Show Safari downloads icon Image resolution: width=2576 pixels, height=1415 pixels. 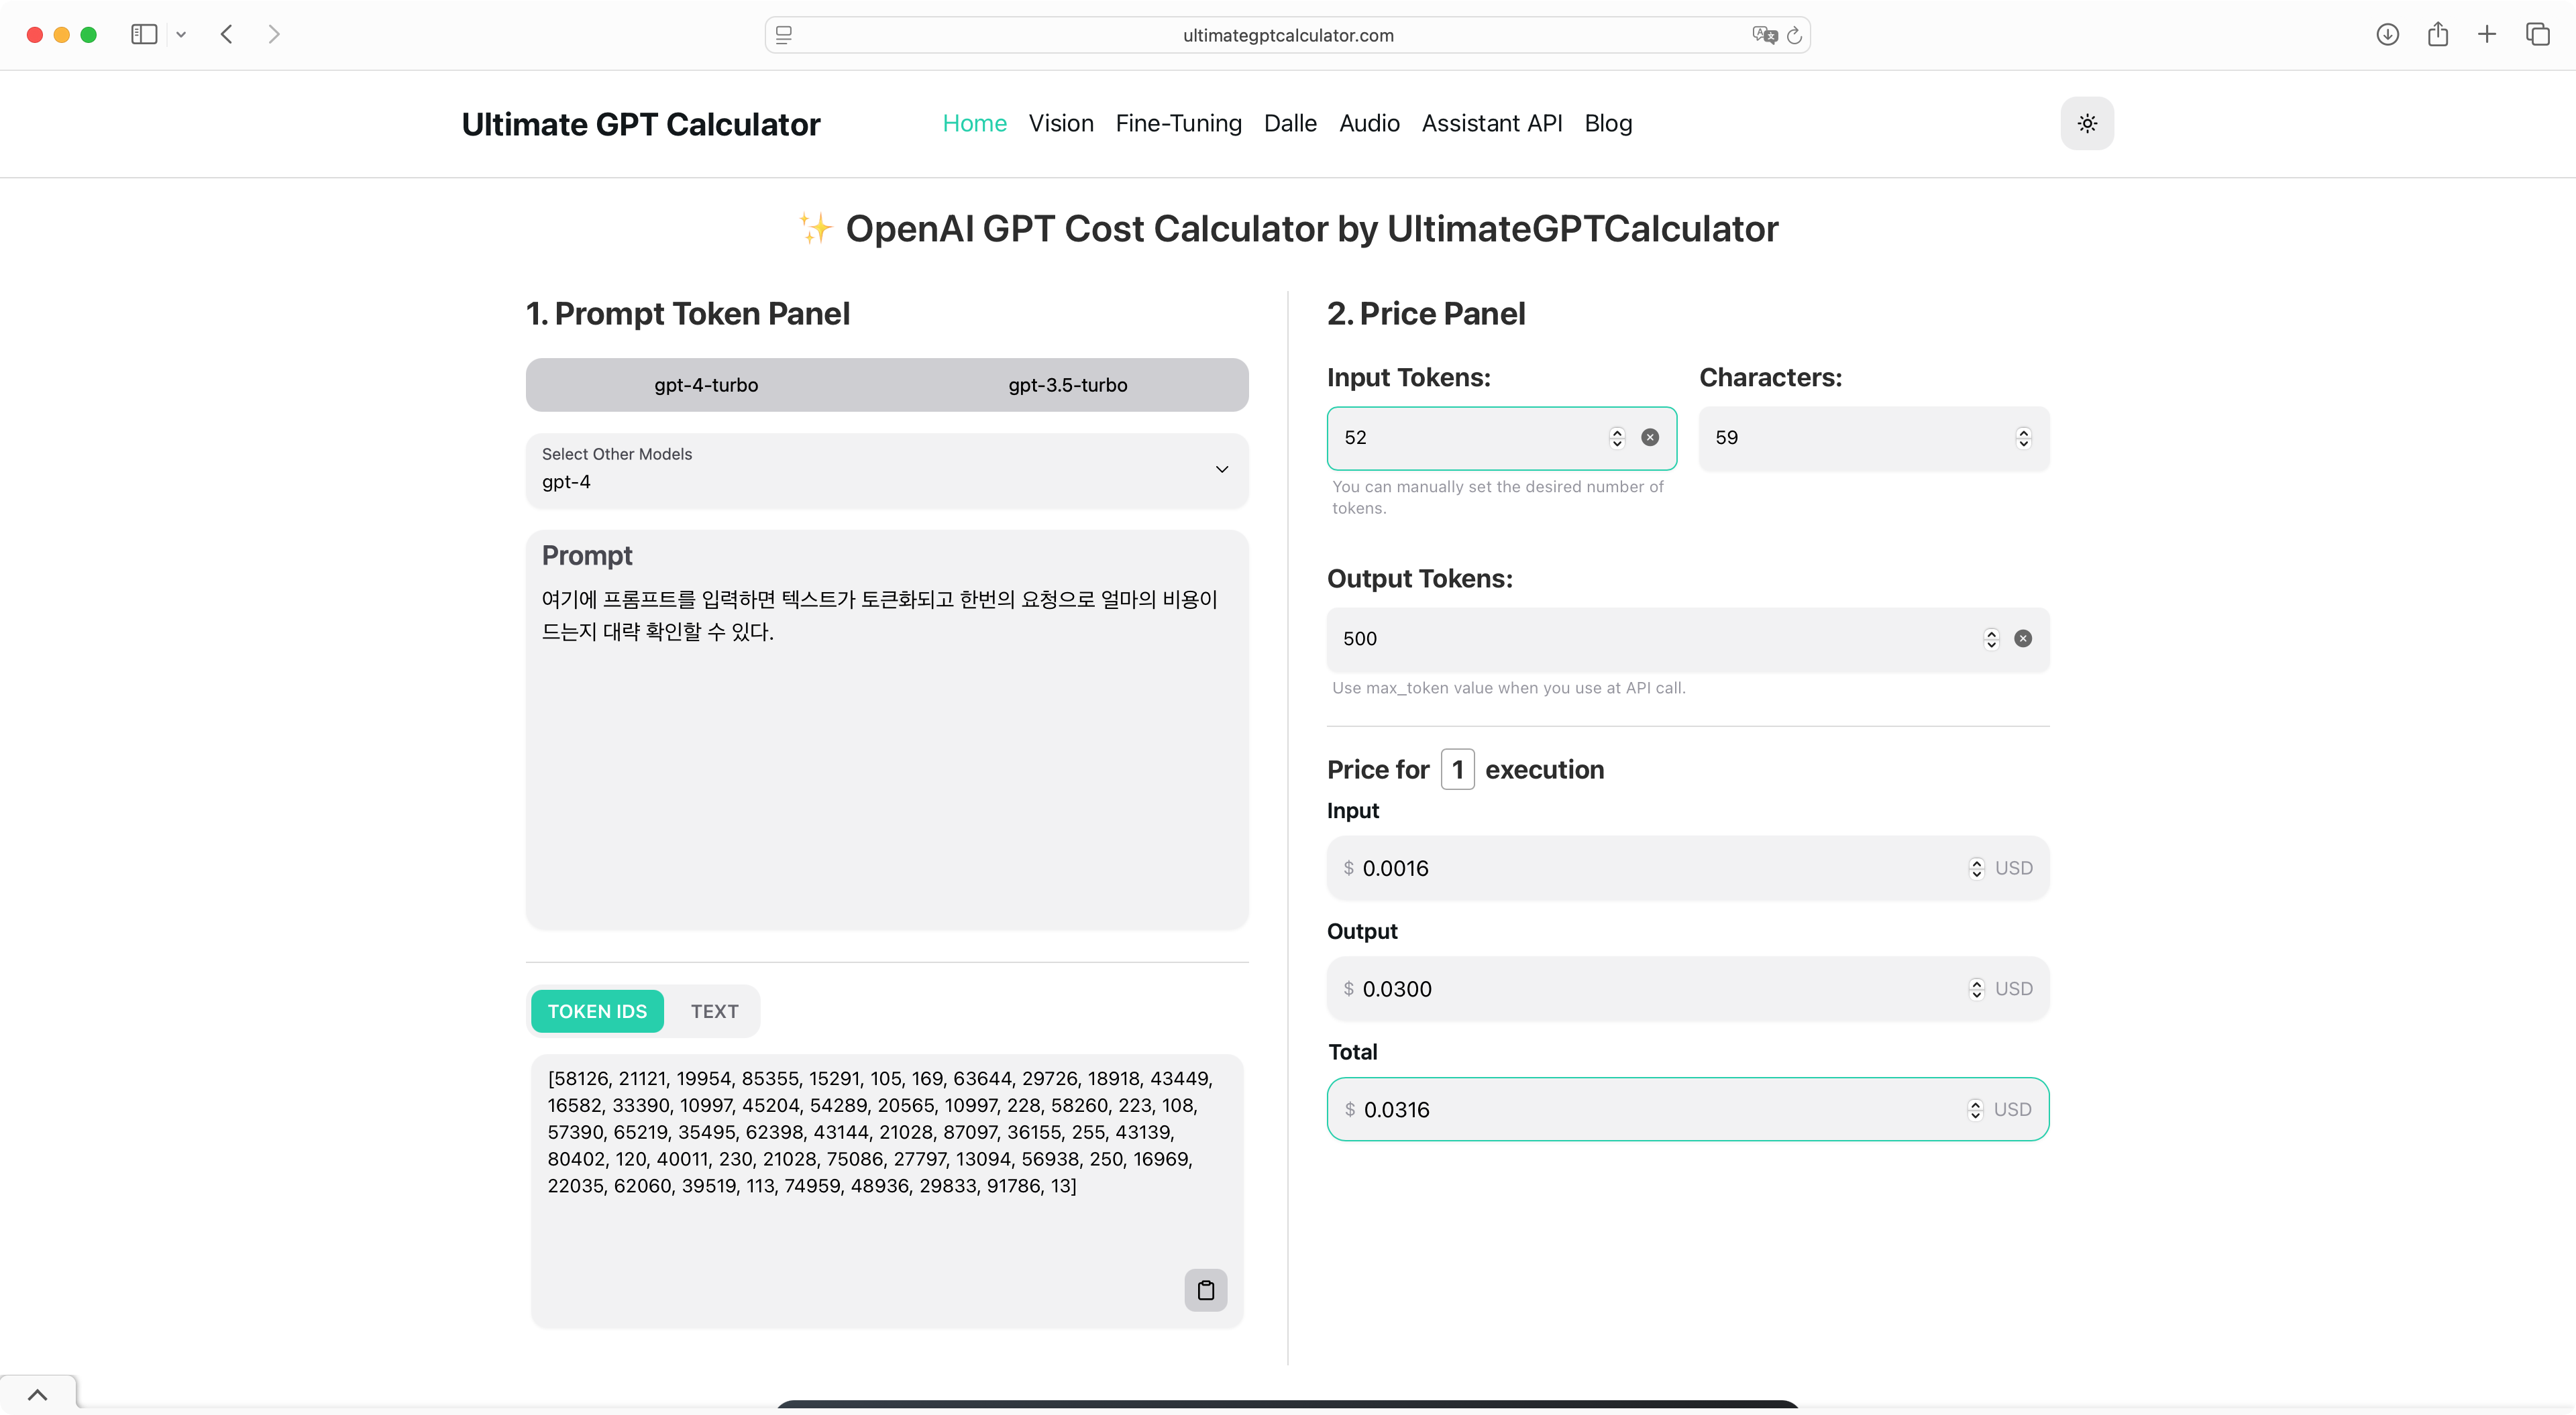(2387, 35)
